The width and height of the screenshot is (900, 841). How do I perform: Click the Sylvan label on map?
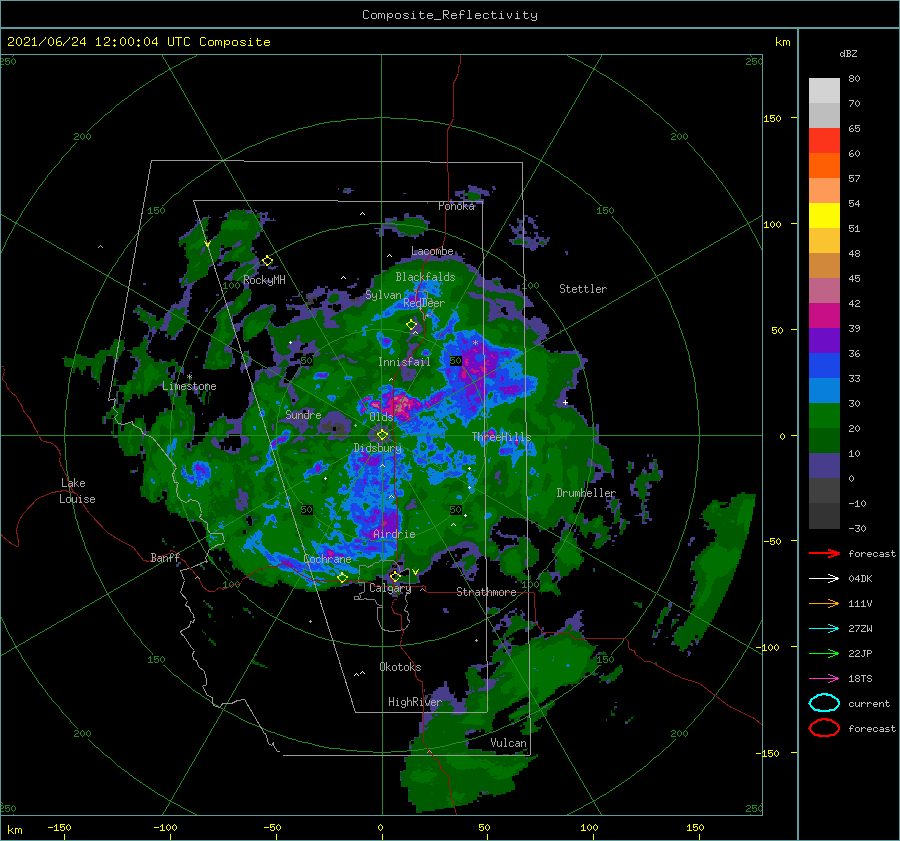pyautogui.click(x=383, y=295)
